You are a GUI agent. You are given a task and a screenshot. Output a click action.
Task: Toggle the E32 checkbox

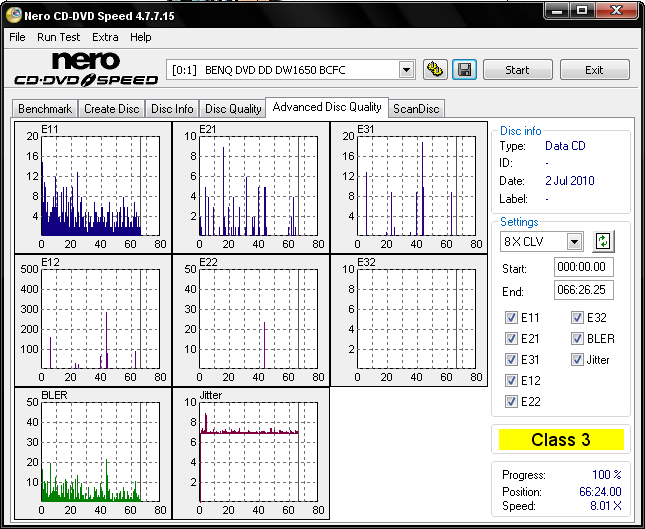click(577, 318)
